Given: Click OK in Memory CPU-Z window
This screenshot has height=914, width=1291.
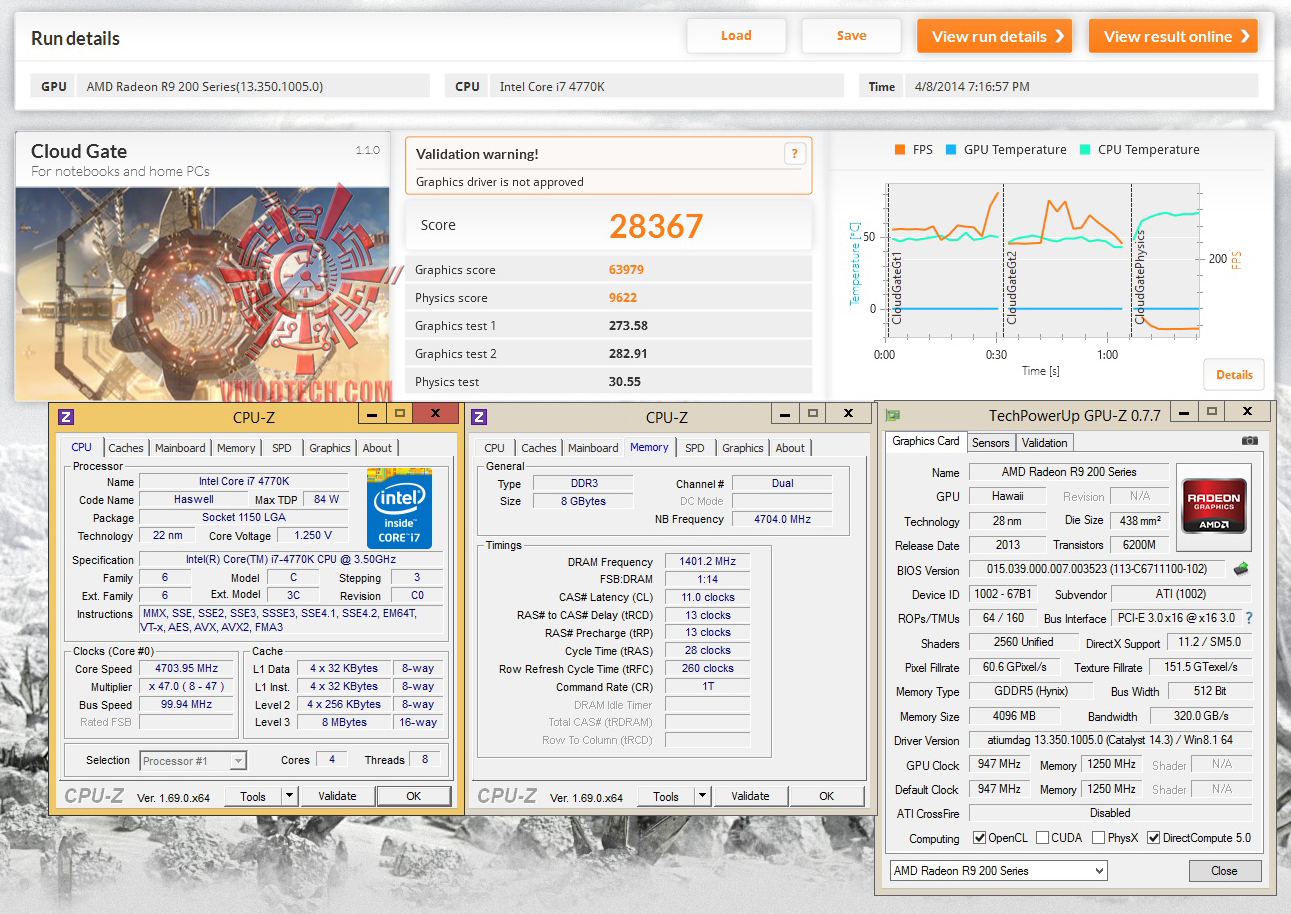Looking at the screenshot, I should pyautogui.click(x=826, y=796).
